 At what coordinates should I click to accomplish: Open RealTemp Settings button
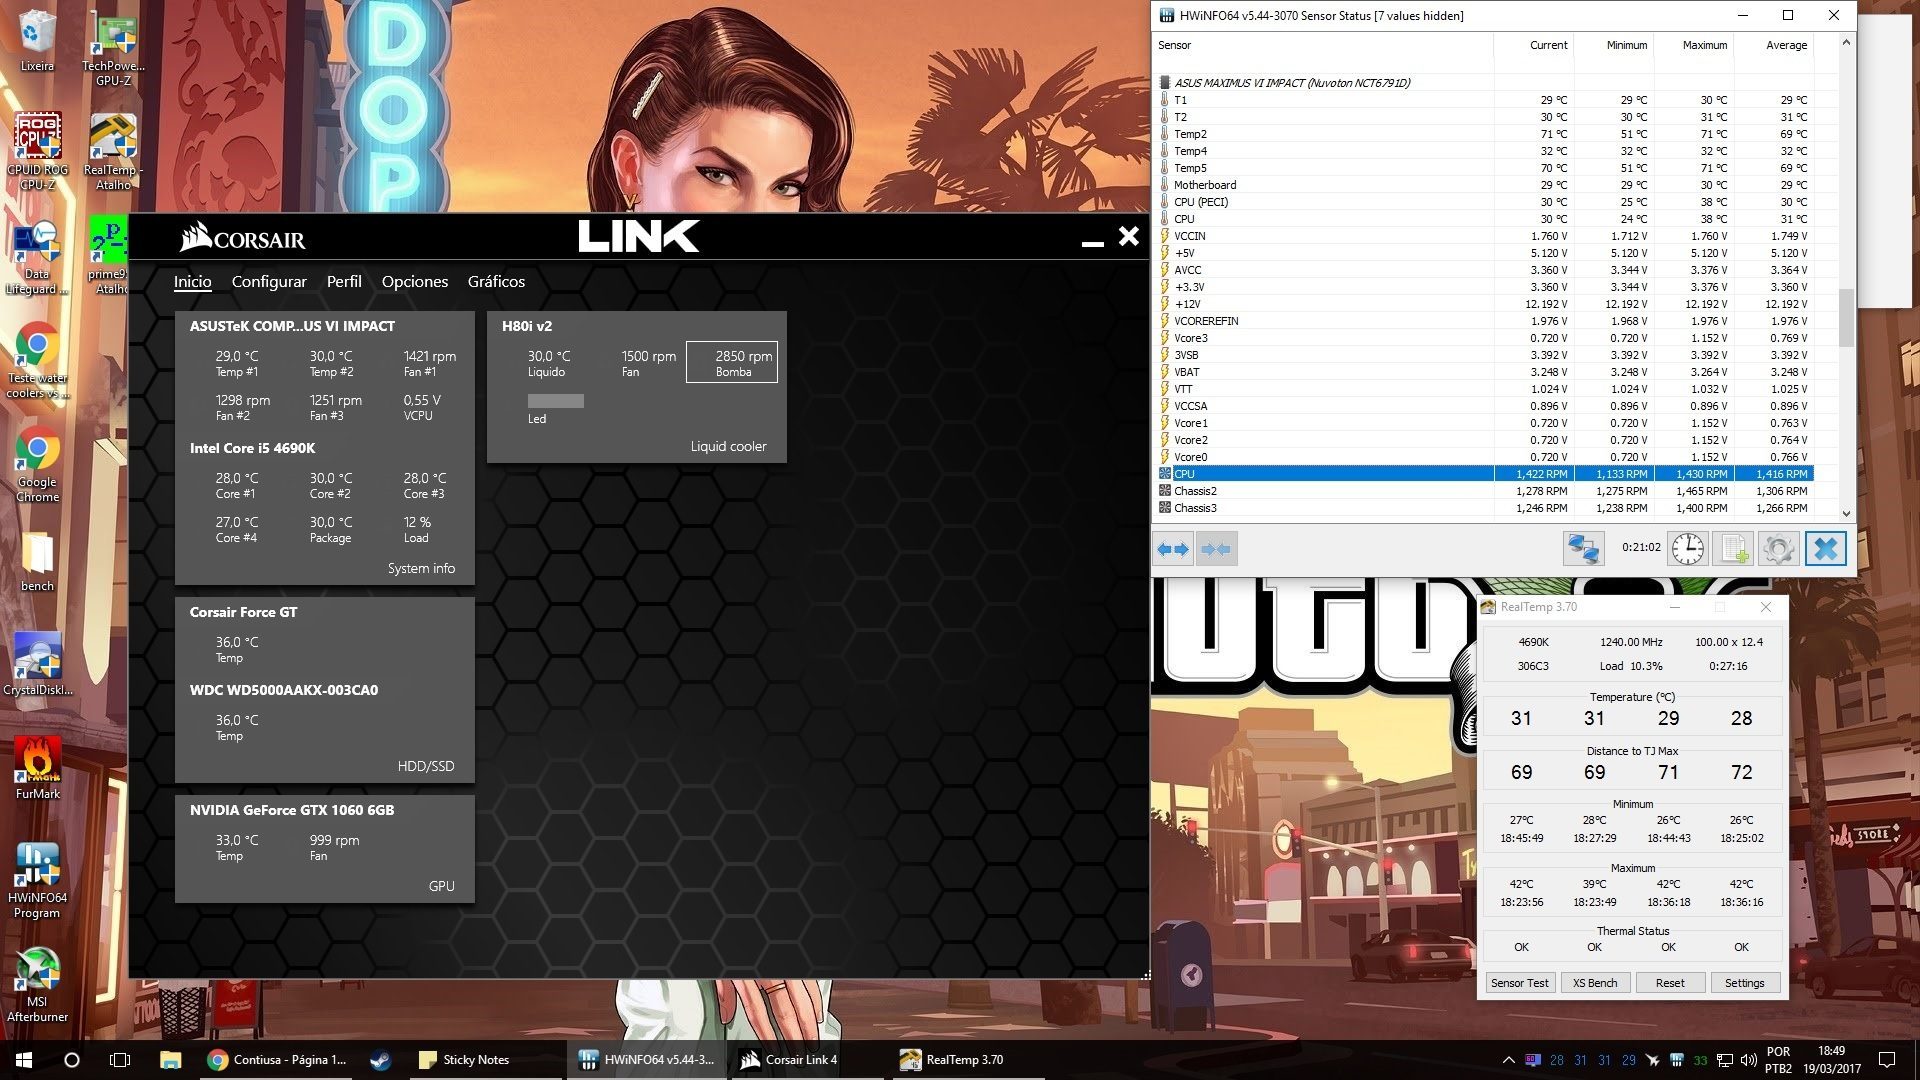click(x=1744, y=983)
